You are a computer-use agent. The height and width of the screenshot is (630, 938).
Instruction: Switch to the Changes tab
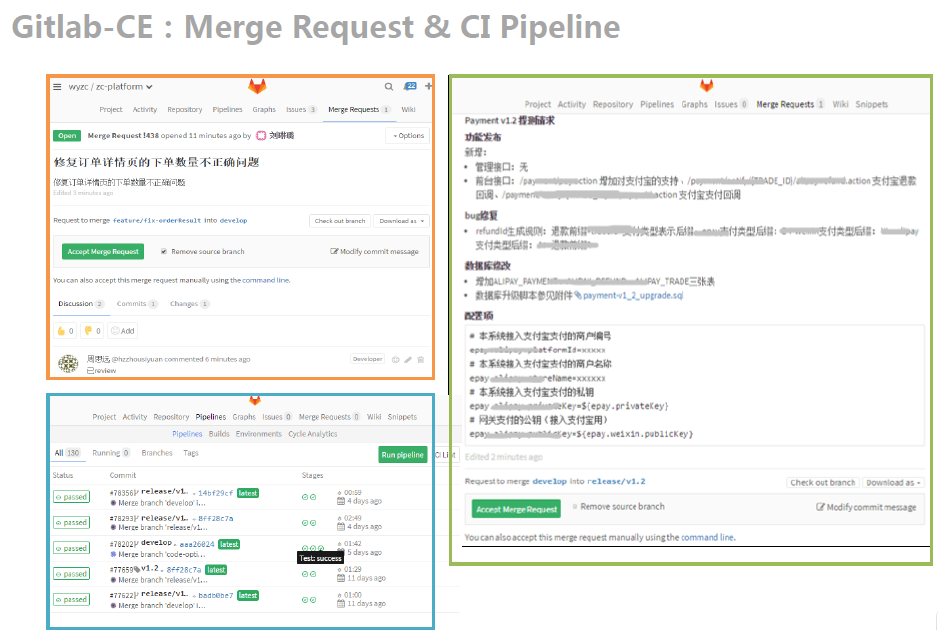[x=189, y=304]
